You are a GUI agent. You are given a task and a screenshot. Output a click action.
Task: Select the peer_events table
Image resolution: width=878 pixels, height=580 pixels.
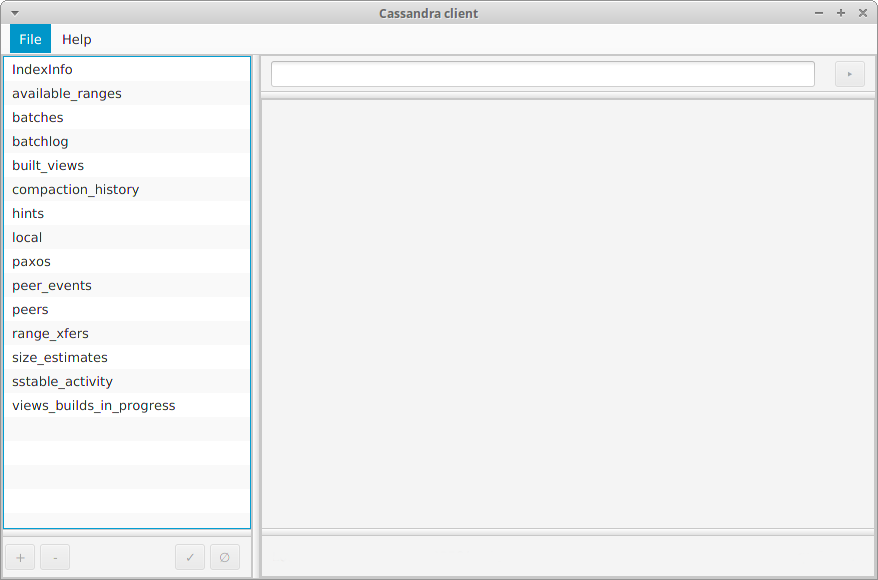point(127,286)
